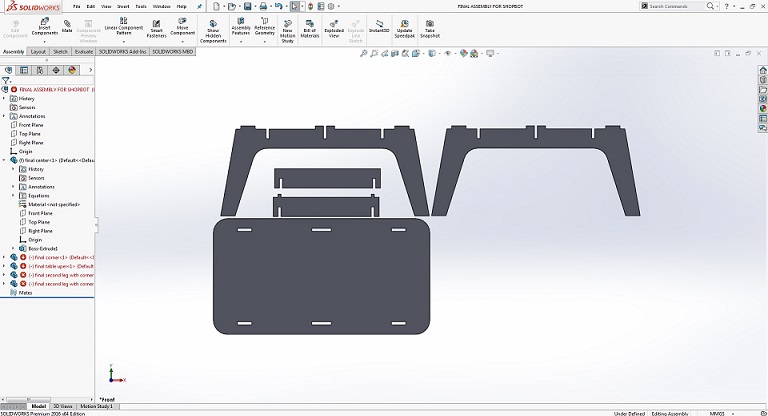Viewport: 768px width, 416px height.
Task: Switch to the FeatureManager design tree tab
Action: tap(8, 70)
